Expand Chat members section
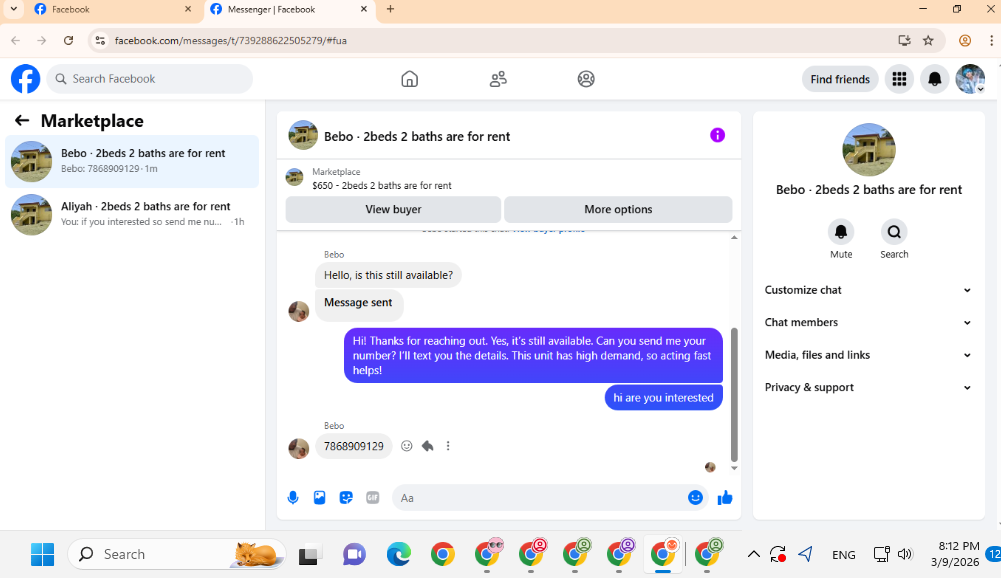The width and height of the screenshot is (1001, 578). pos(868,323)
